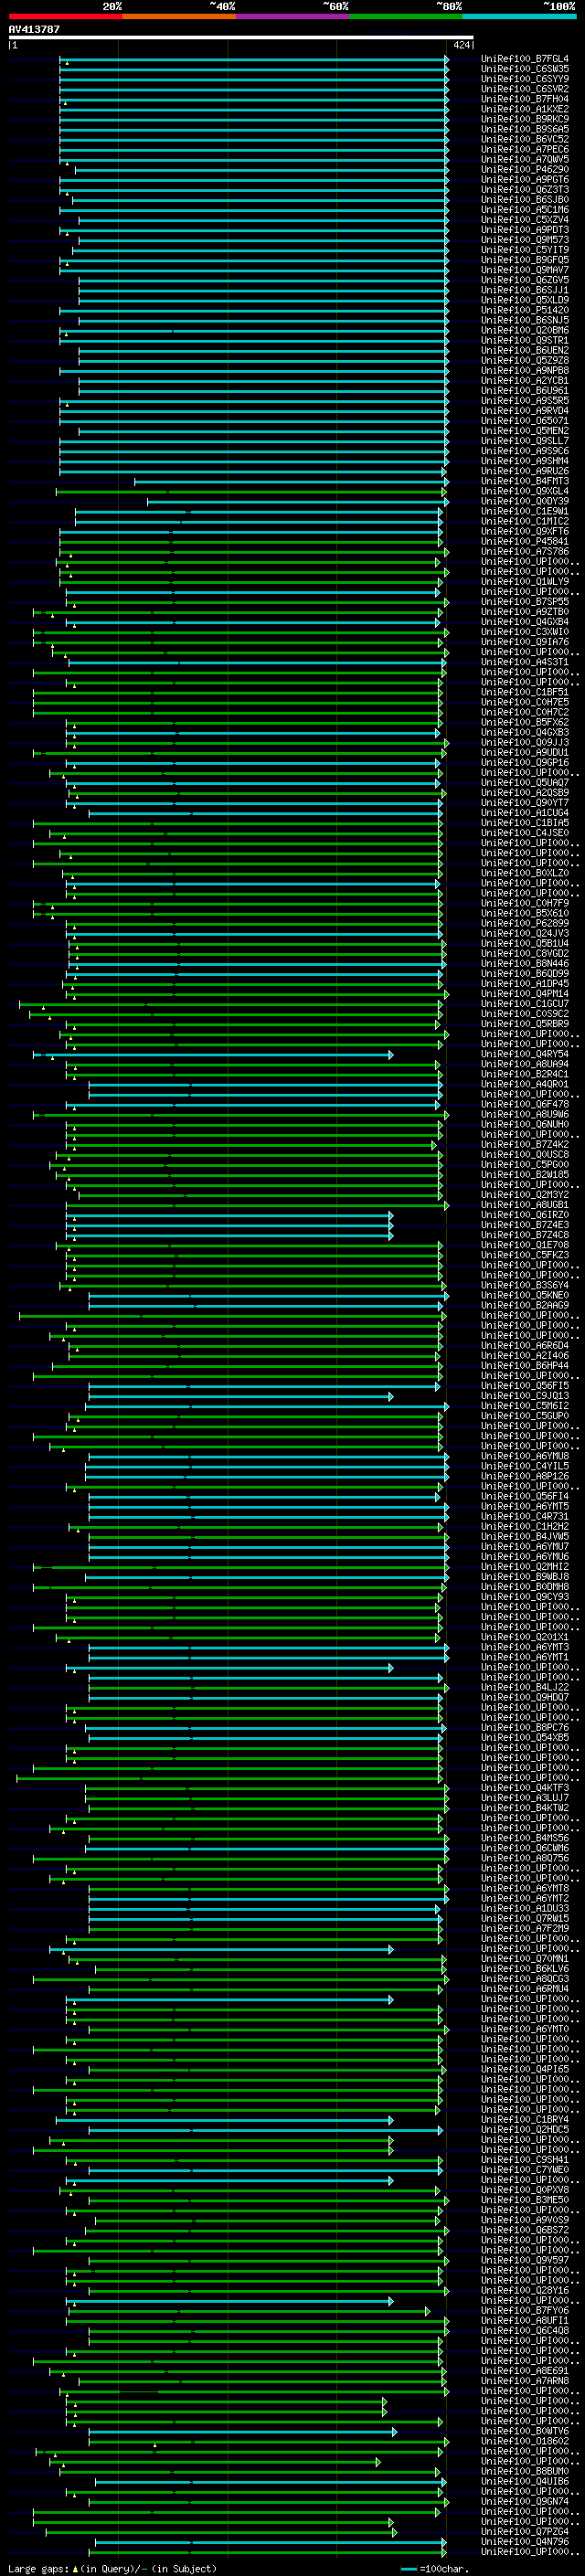
Task: Select the UniRef100_Q9GP16 label
Action: pos(525,763)
